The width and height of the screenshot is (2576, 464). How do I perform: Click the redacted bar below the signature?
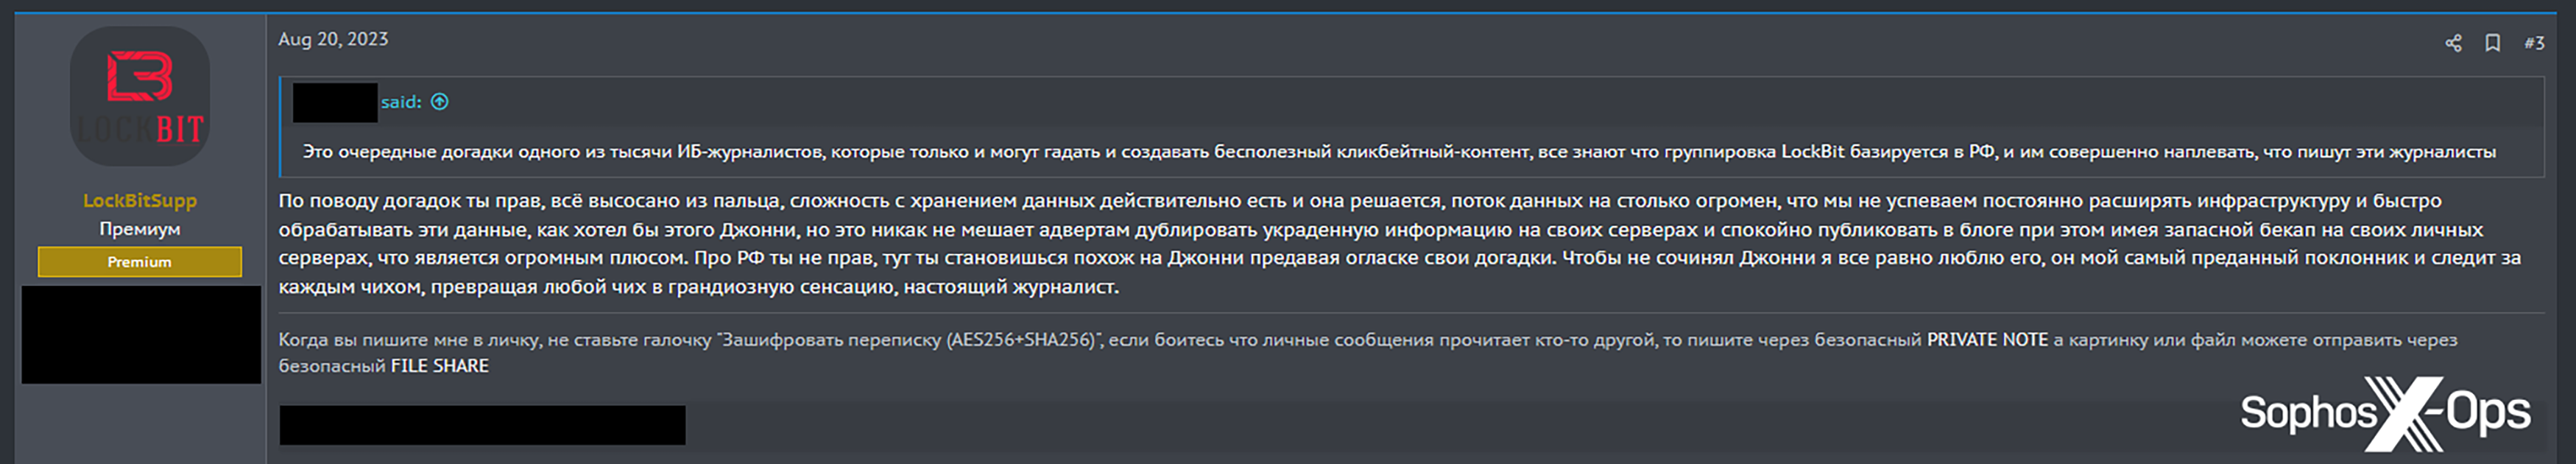[x=482, y=425]
